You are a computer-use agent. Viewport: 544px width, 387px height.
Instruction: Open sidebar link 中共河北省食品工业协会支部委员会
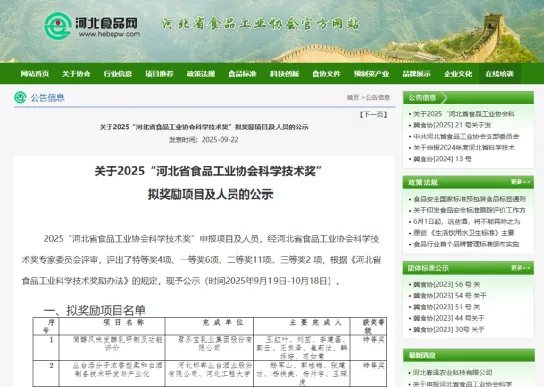466,136
